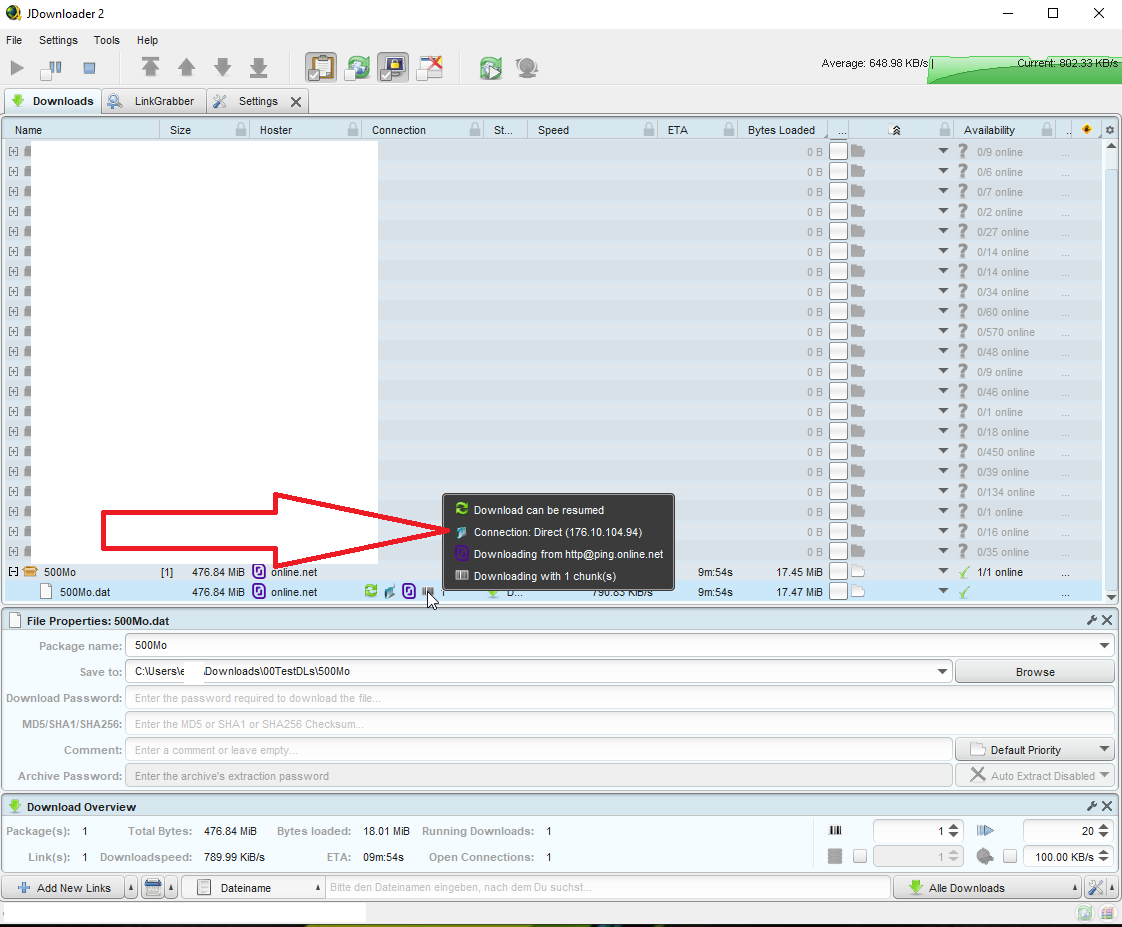This screenshot has height=927, width=1122.
Task: Switch to the LinkGrabber tab
Action: pos(155,101)
